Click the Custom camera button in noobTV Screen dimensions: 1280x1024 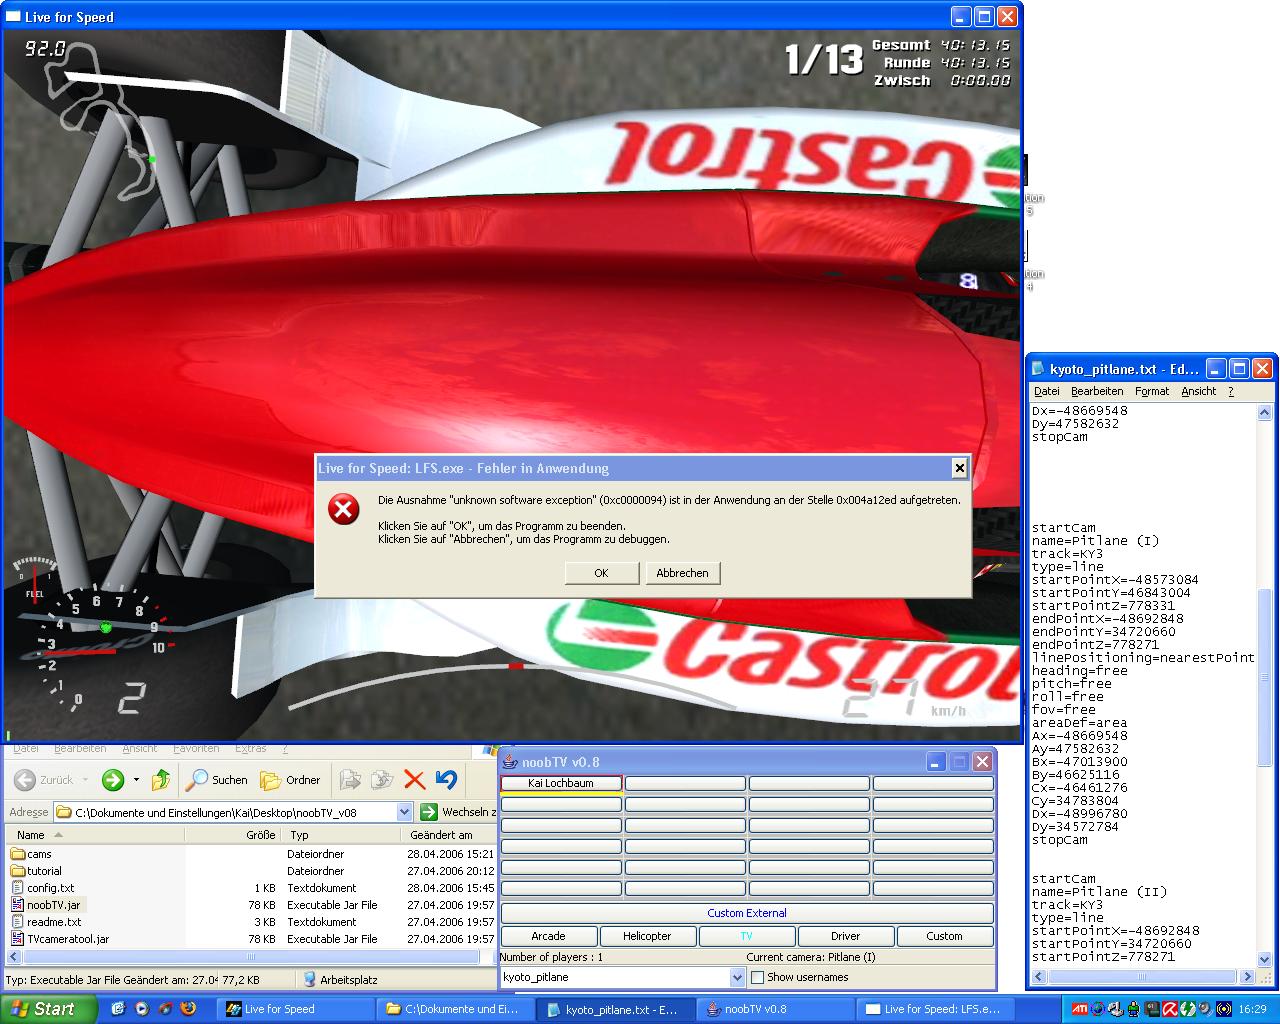(944, 936)
